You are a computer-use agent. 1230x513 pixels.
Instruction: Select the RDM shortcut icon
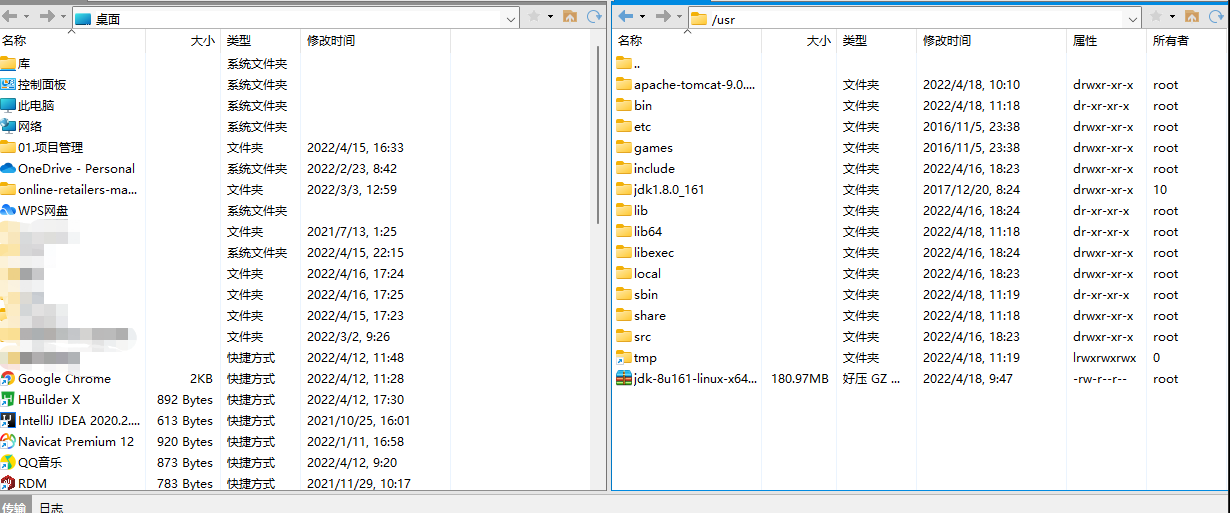tap(8, 483)
